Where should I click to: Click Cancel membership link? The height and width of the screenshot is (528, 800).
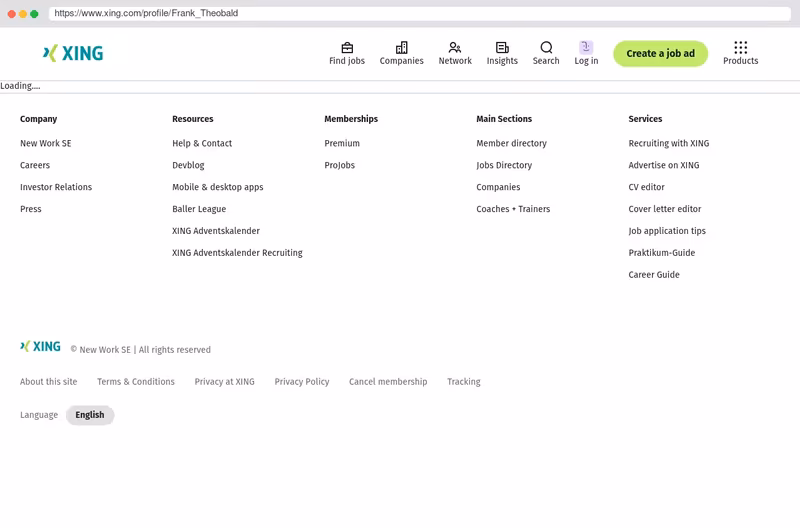click(x=388, y=382)
